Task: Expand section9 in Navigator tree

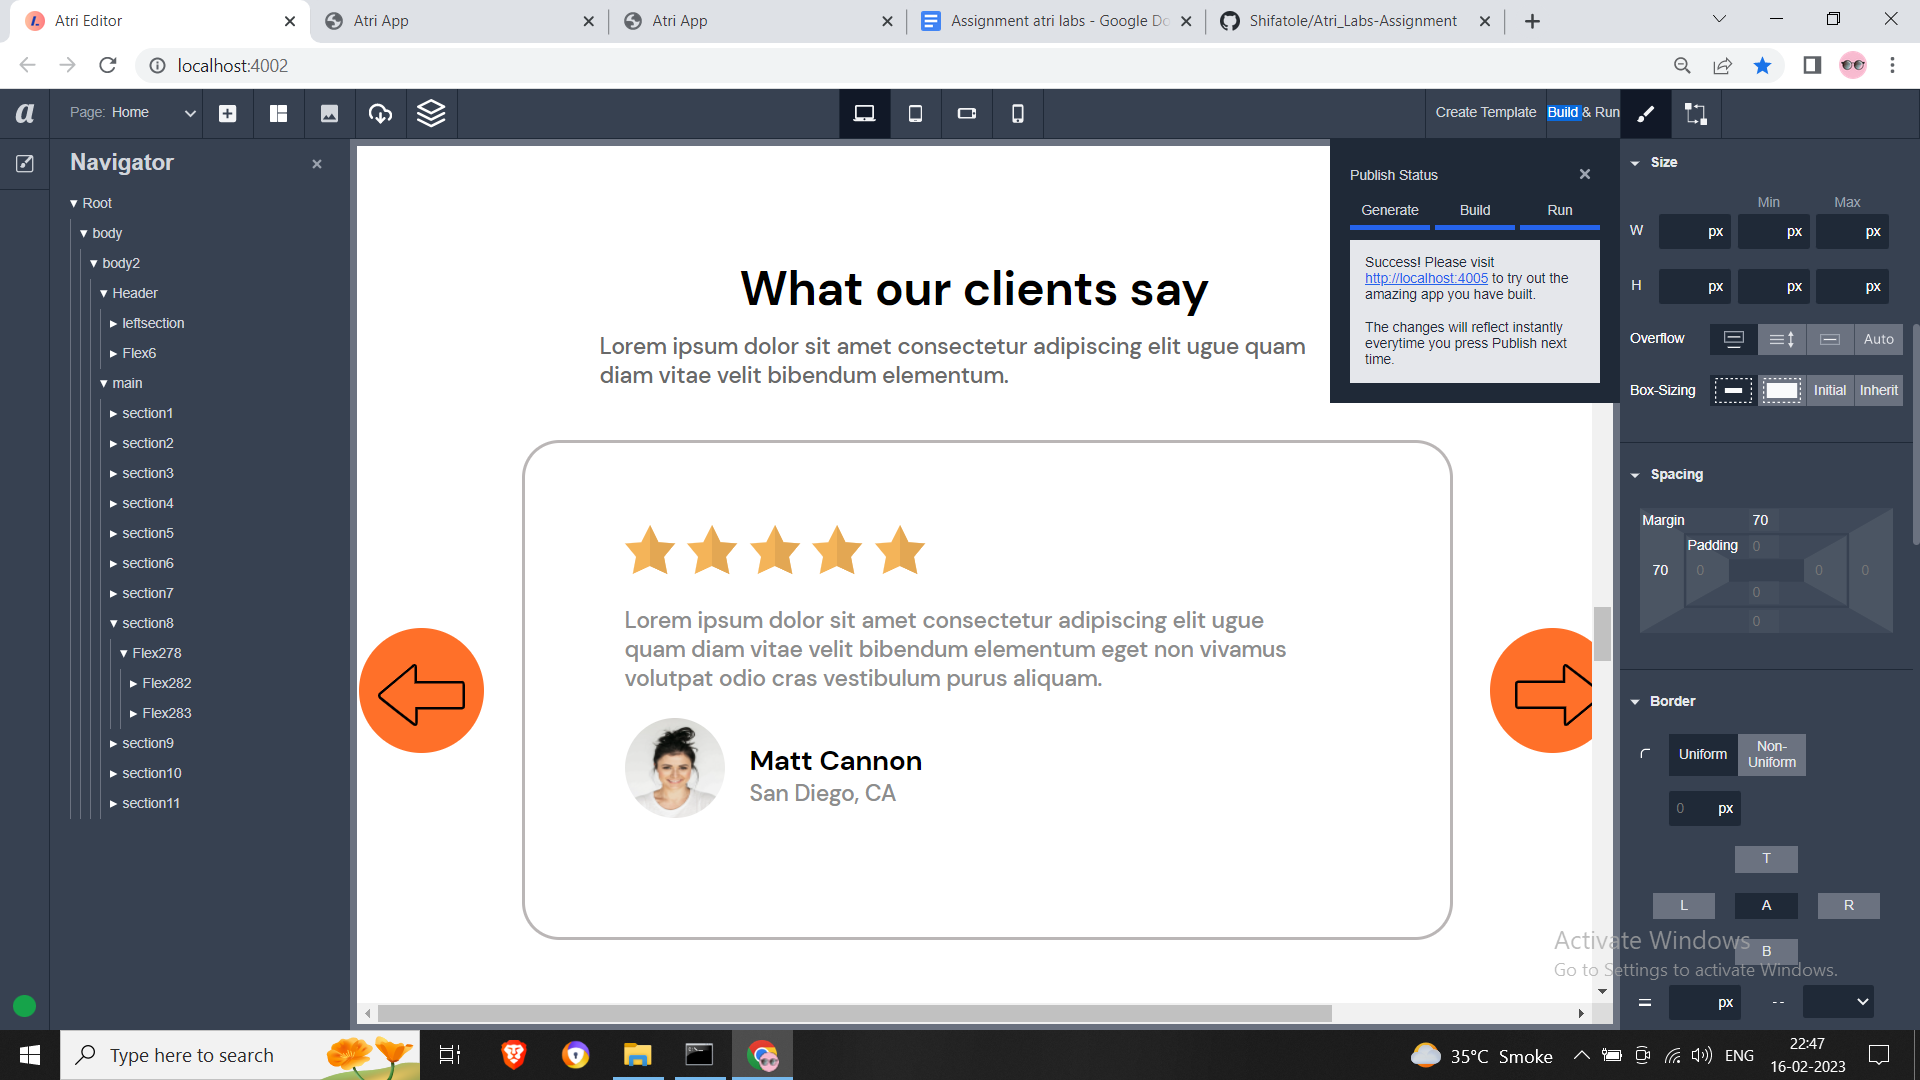Action: click(113, 744)
